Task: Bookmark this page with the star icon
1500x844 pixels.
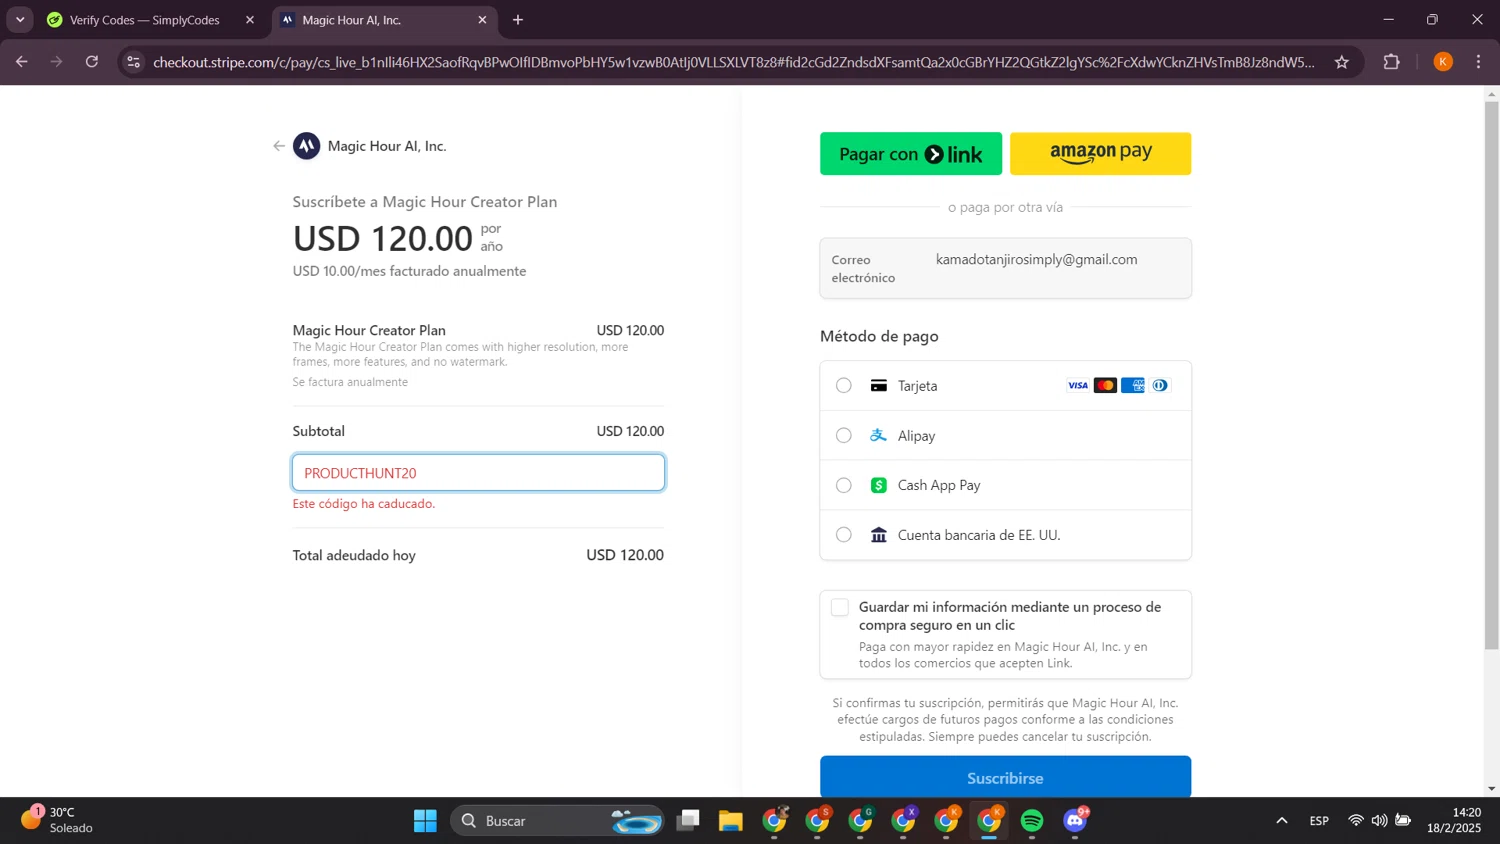Action: (1342, 62)
